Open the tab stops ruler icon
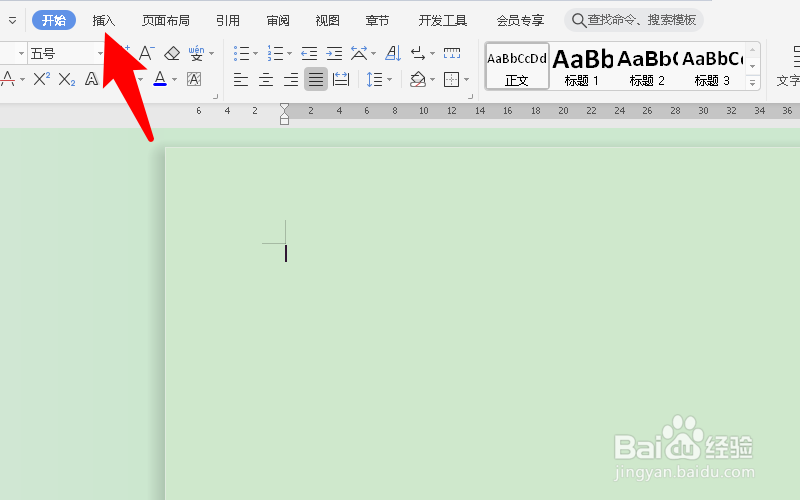 [452, 53]
